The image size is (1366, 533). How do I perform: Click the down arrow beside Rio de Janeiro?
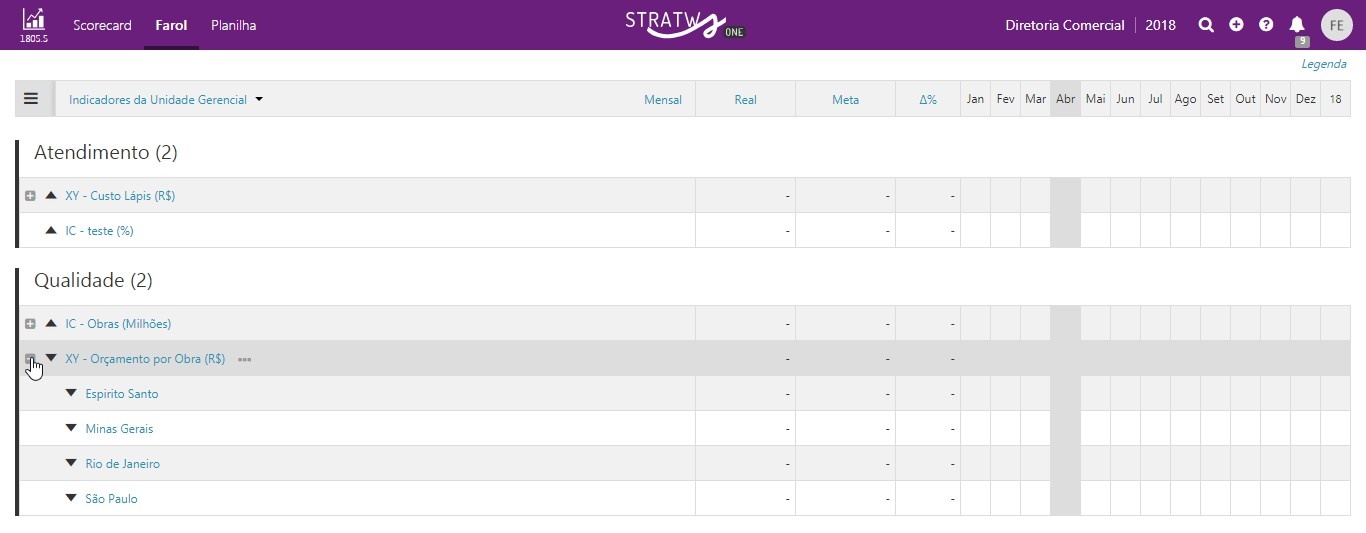[x=71, y=463]
